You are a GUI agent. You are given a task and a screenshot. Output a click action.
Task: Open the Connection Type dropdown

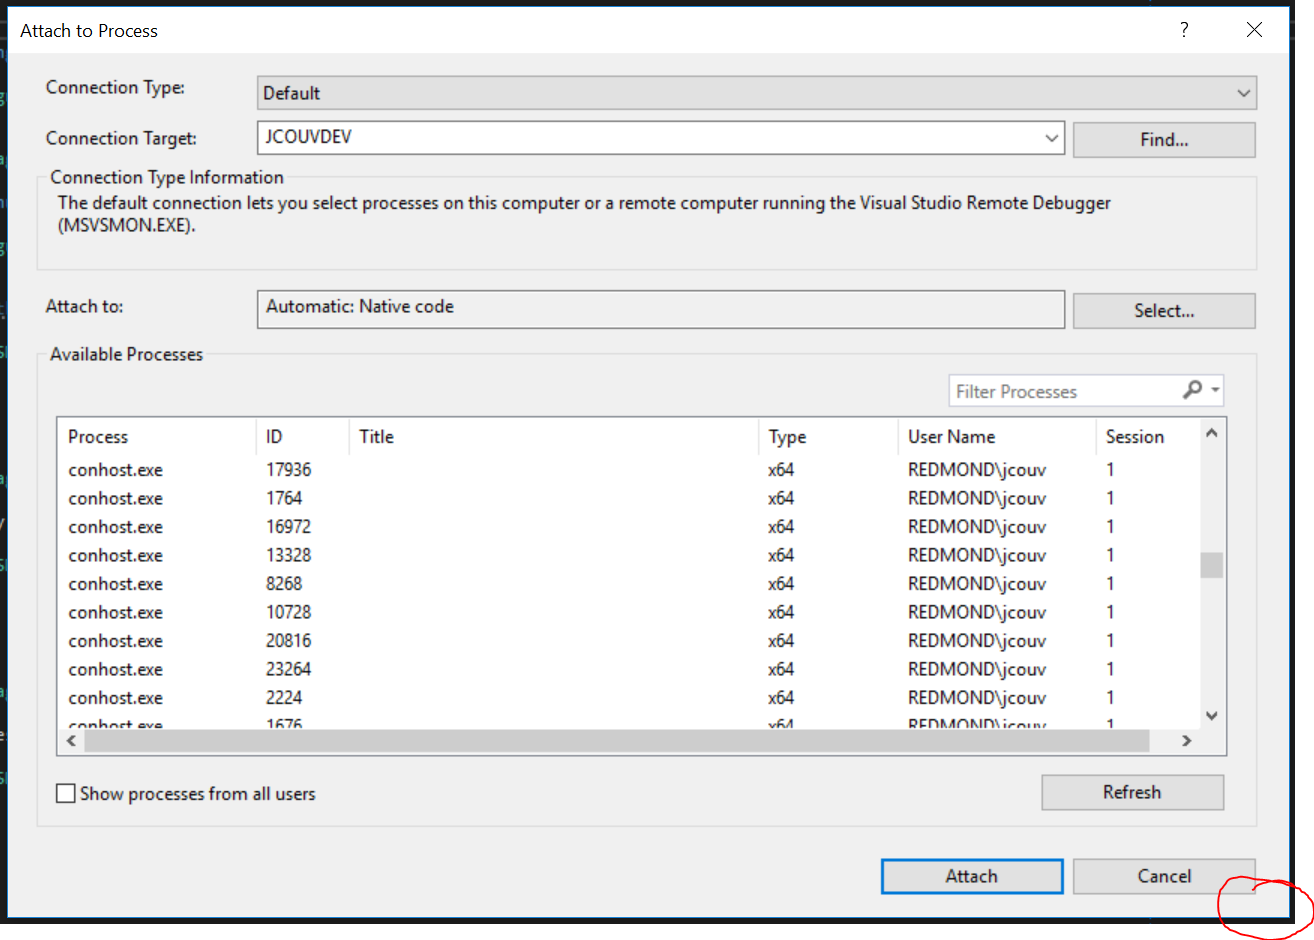point(1246,92)
